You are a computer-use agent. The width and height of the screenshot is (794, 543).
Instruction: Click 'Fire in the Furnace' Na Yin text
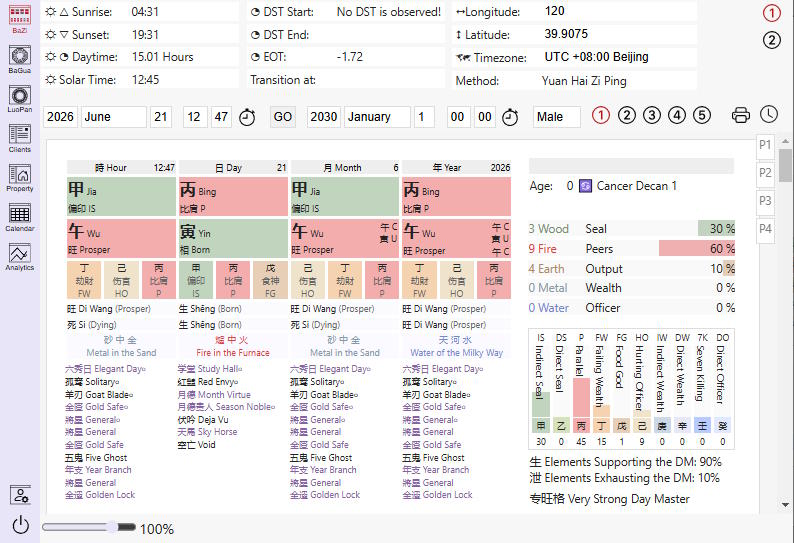click(x=233, y=353)
